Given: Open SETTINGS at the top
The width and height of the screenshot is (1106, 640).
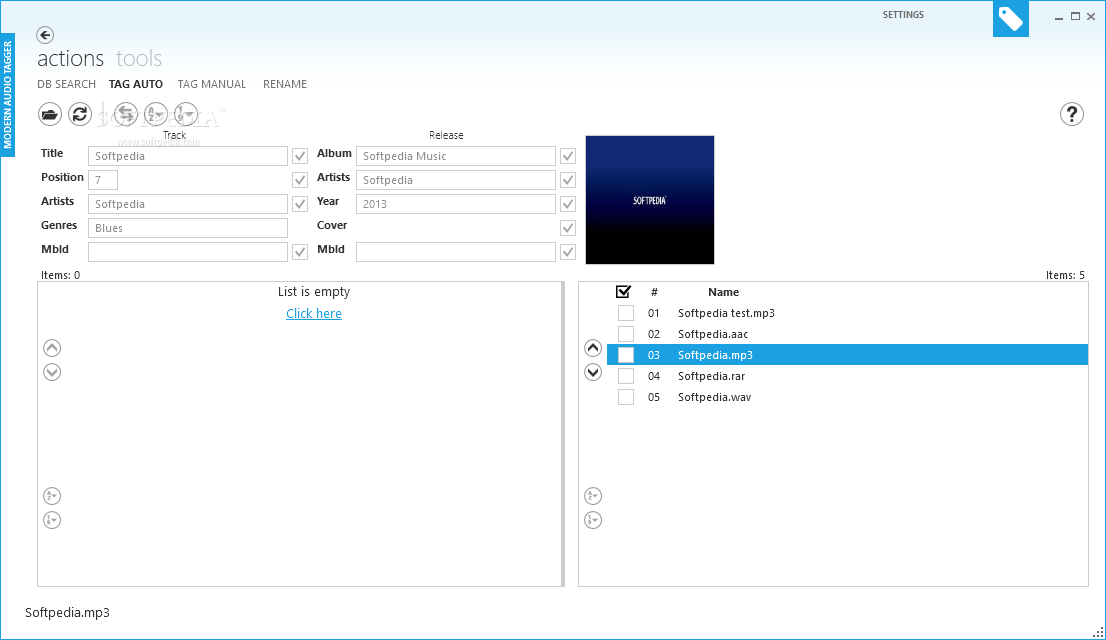Looking at the screenshot, I should (903, 14).
